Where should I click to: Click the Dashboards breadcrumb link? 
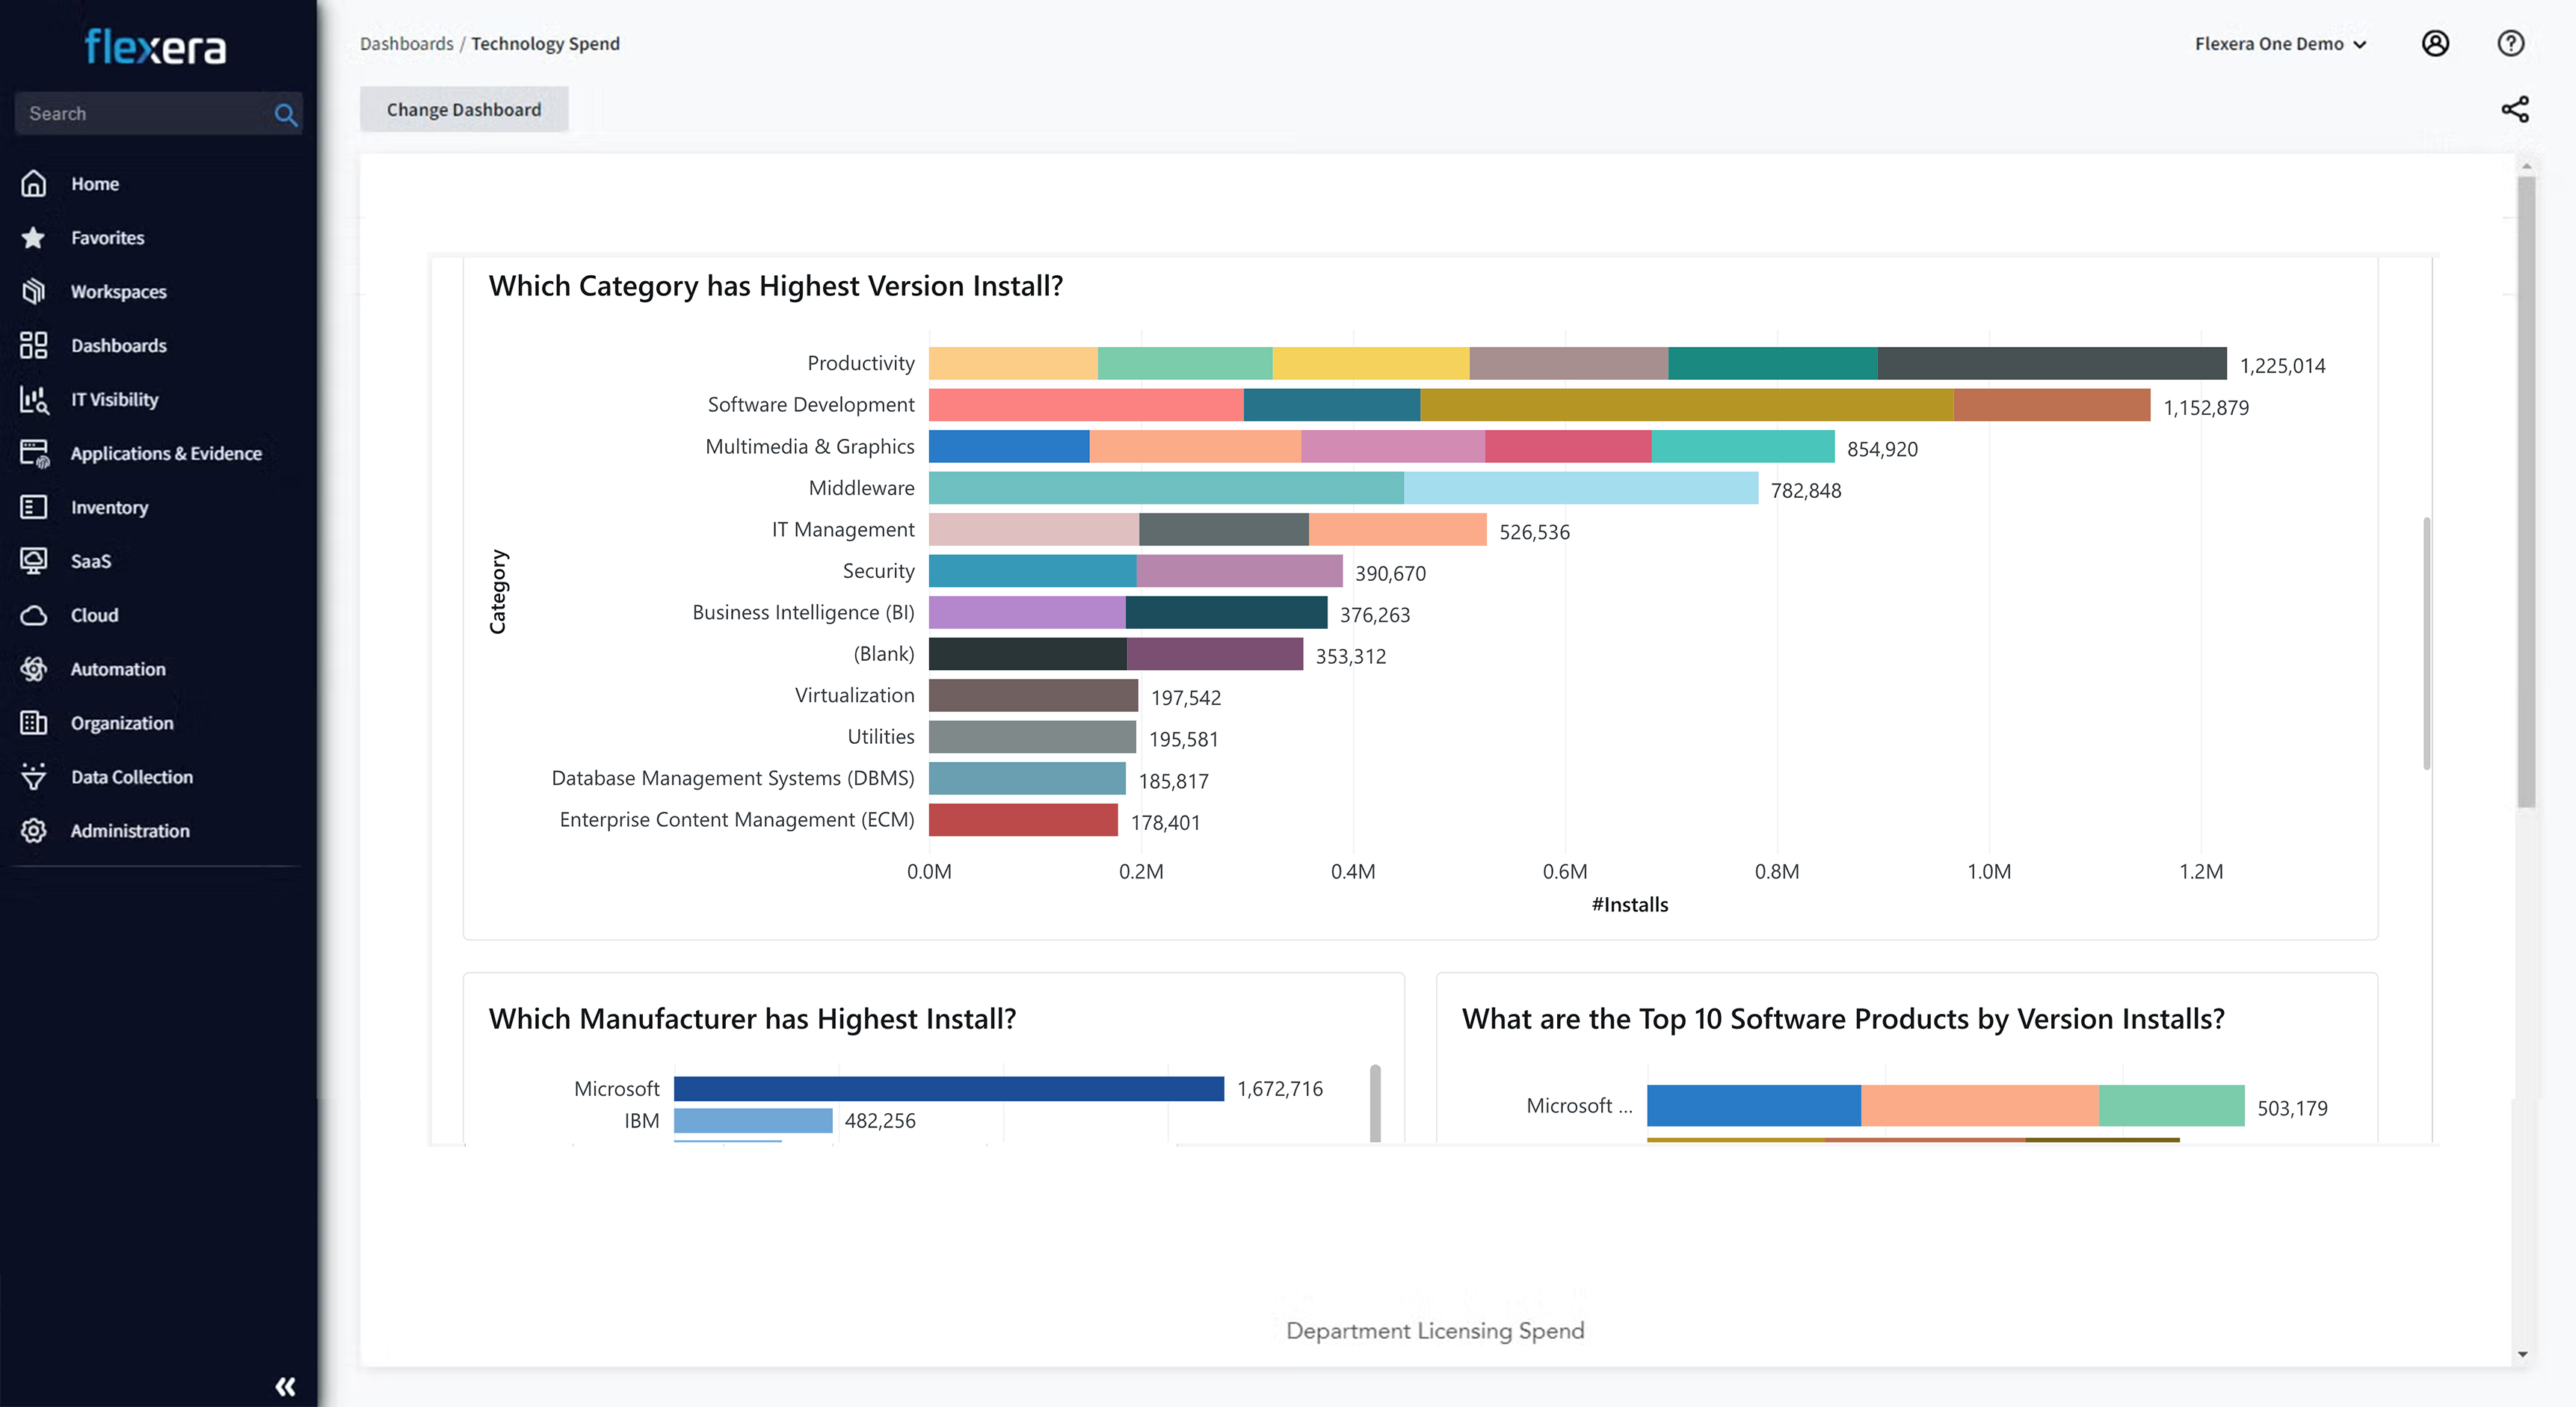pyautogui.click(x=406, y=44)
